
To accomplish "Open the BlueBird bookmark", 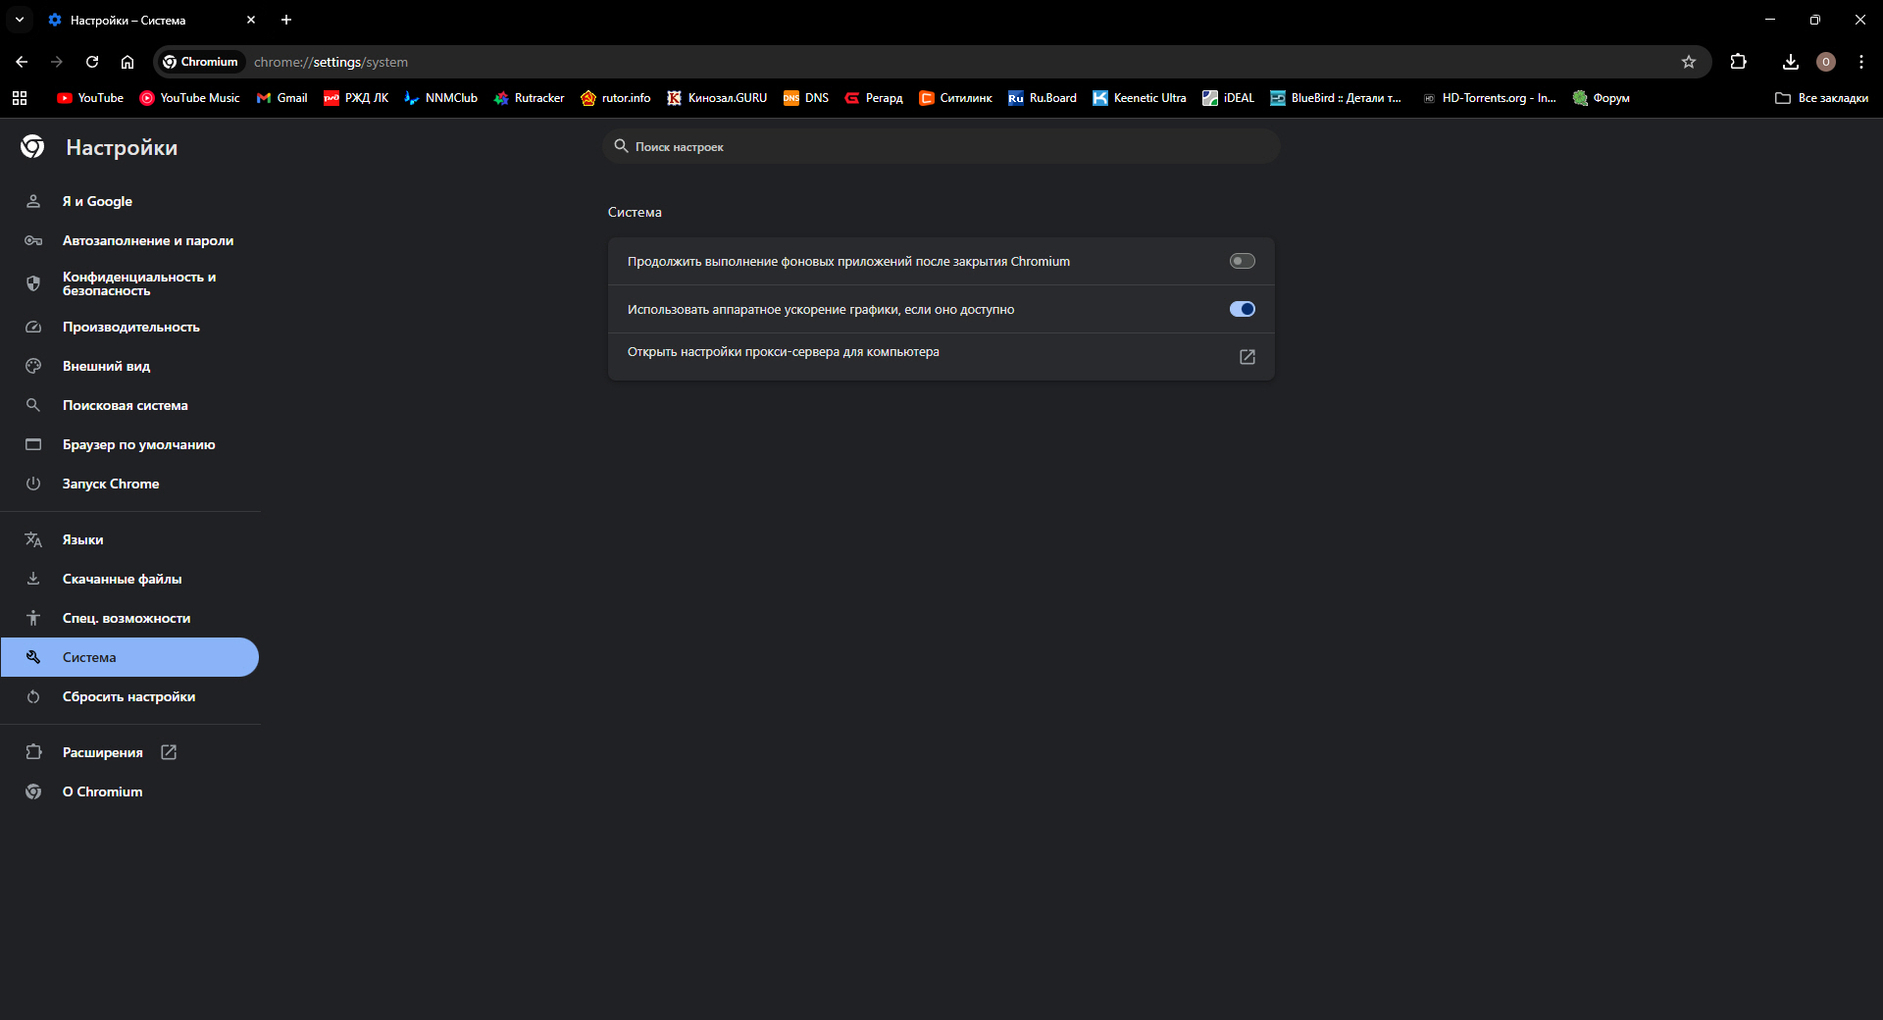I will click(x=1336, y=98).
